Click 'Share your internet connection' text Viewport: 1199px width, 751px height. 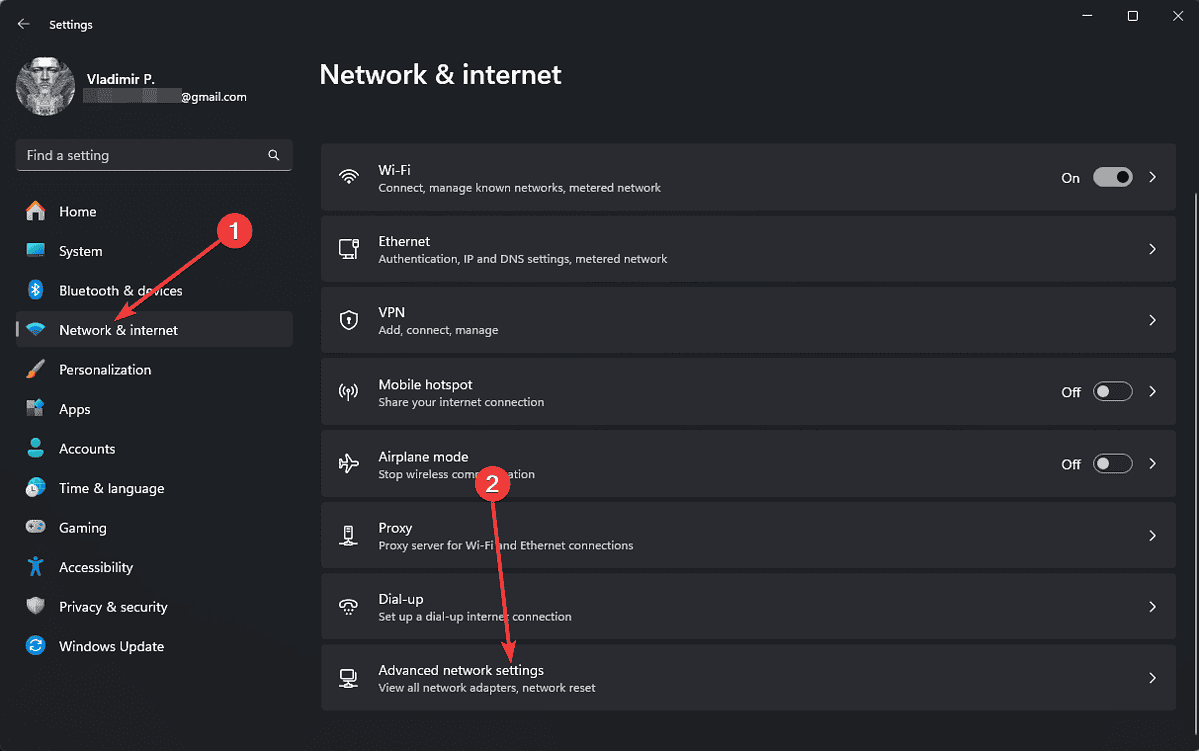461,402
